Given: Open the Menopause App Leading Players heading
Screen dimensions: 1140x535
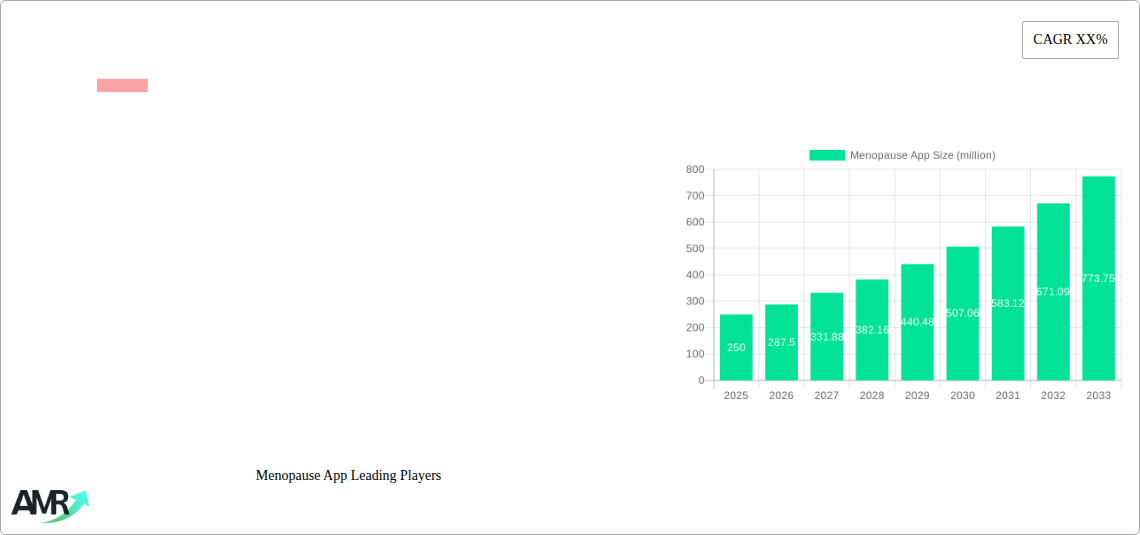Looking at the screenshot, I should (x=348, y=476).
